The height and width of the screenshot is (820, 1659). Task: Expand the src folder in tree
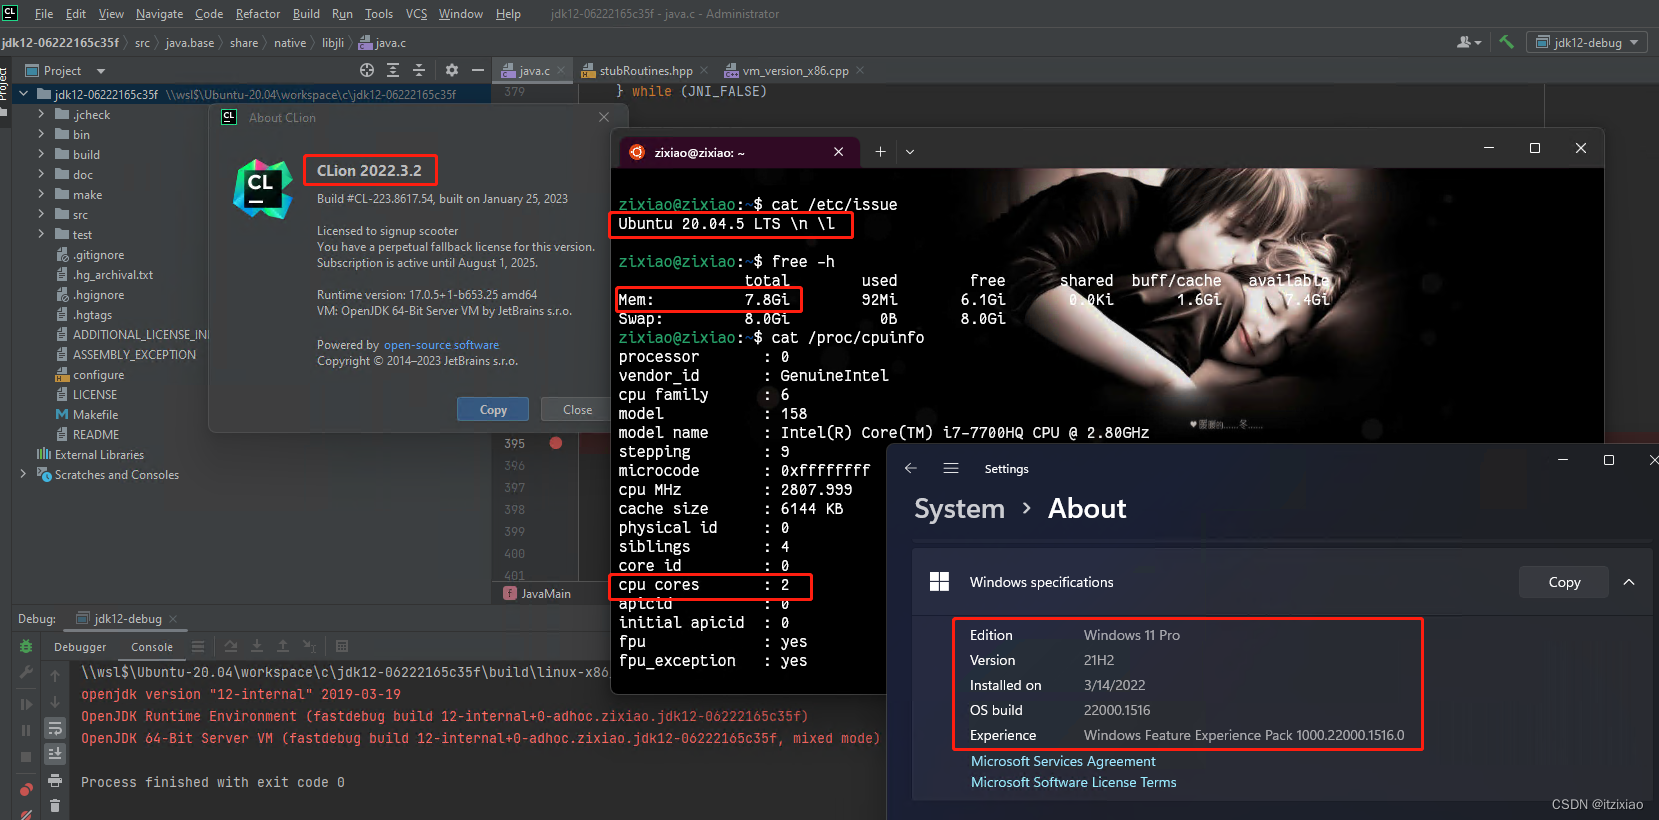pos(41,214)
